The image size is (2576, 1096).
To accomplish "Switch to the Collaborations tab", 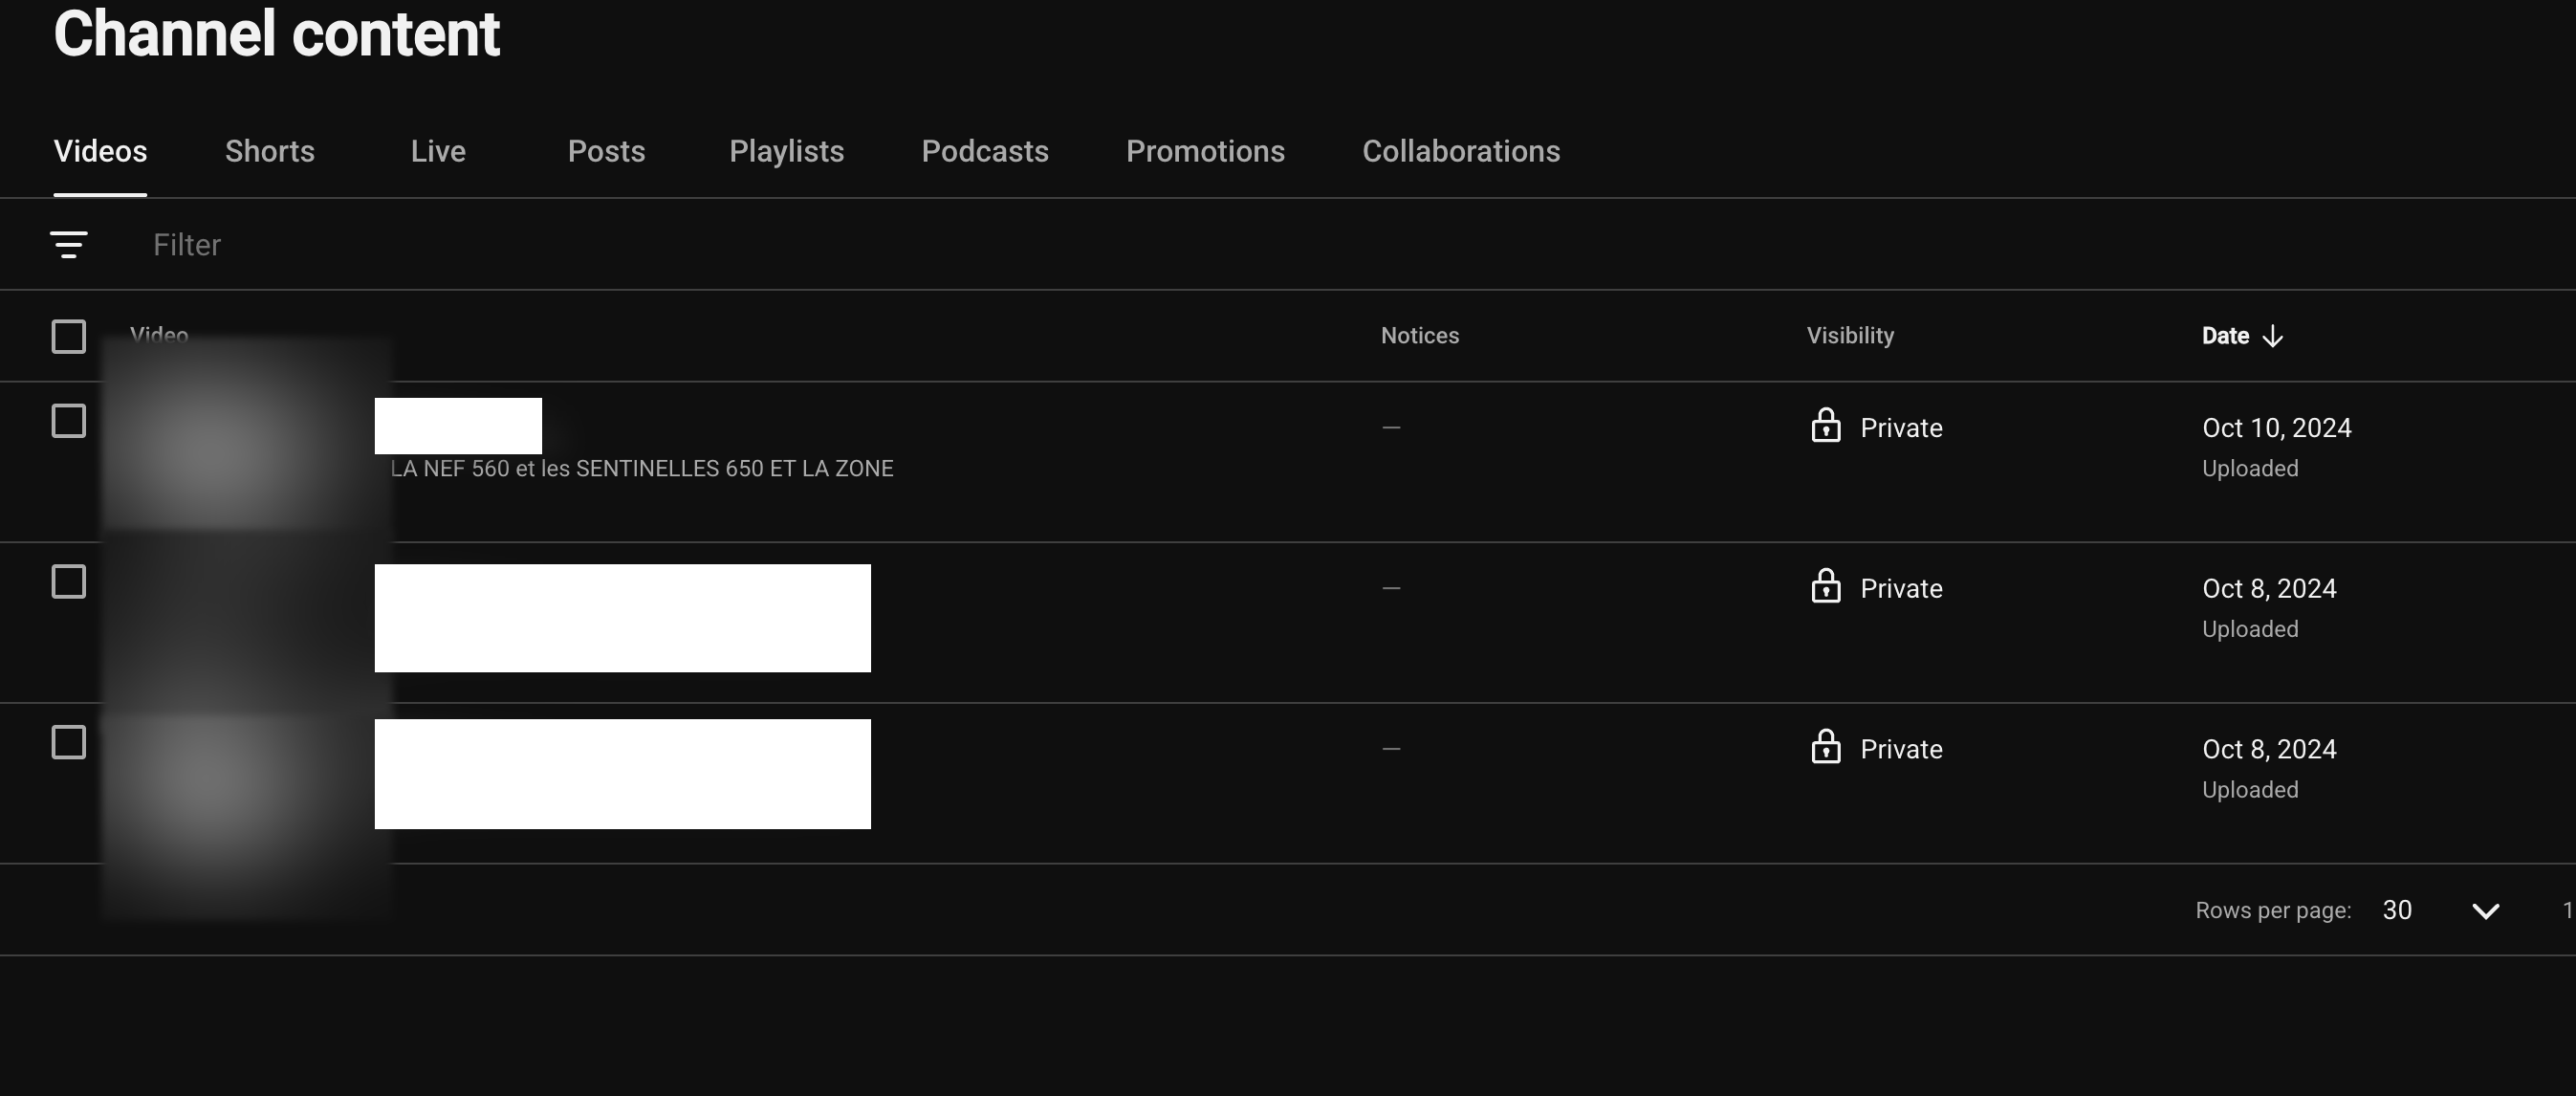I will (x=1461, y=151).
